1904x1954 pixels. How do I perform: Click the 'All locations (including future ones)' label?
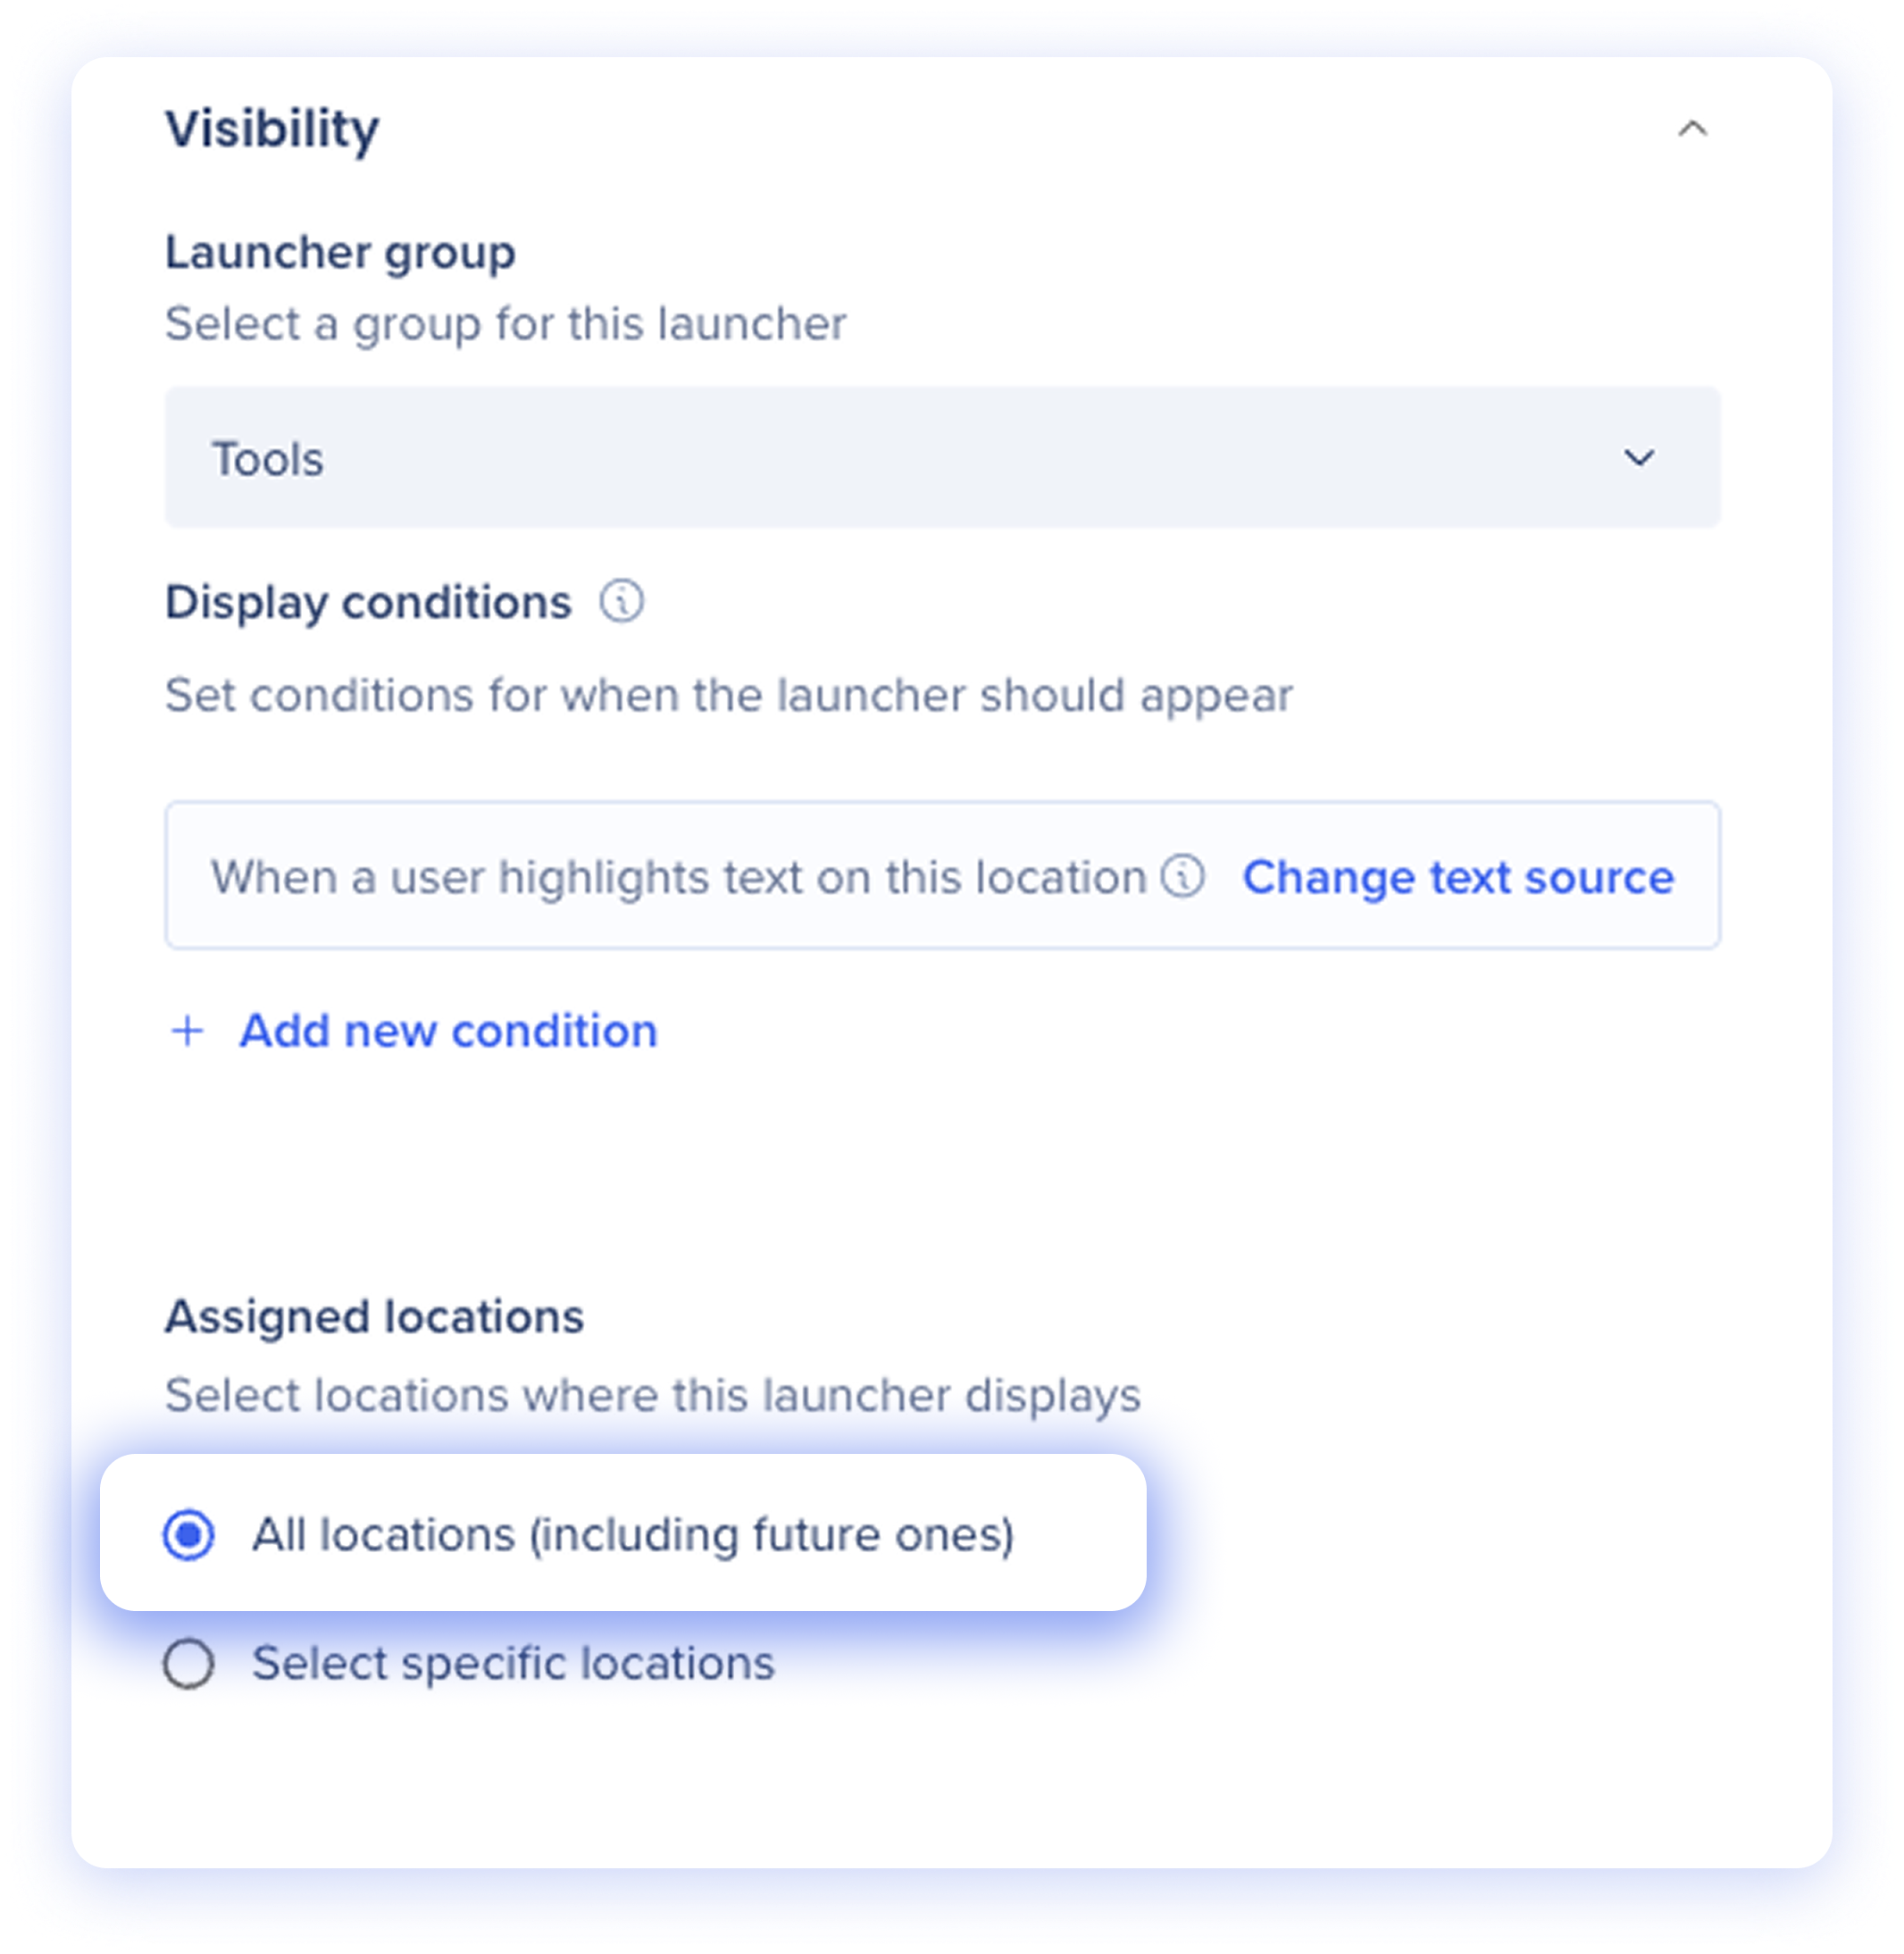[633, 1535]
